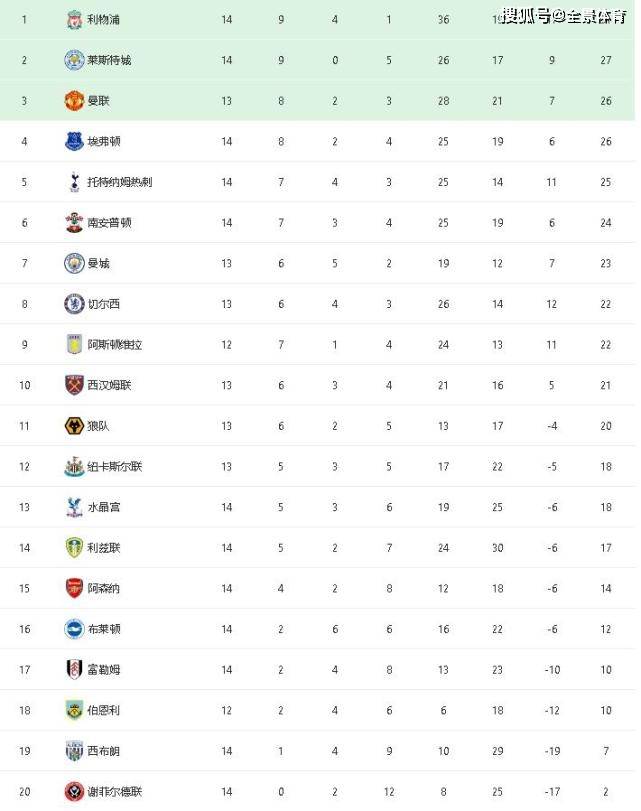Click the Sheffield United crest icon
This screenshot has width=641, height=811.
point(74,792)
